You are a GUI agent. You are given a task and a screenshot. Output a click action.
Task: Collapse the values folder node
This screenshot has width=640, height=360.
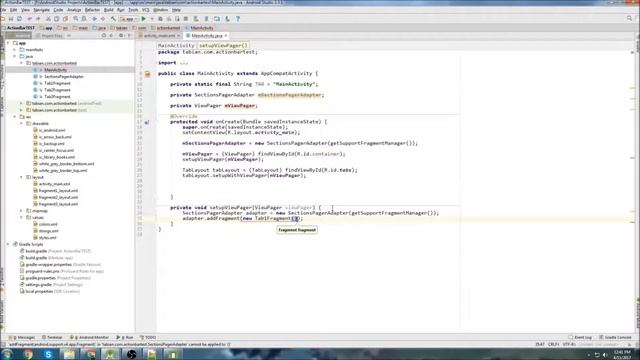pos(21,218)
